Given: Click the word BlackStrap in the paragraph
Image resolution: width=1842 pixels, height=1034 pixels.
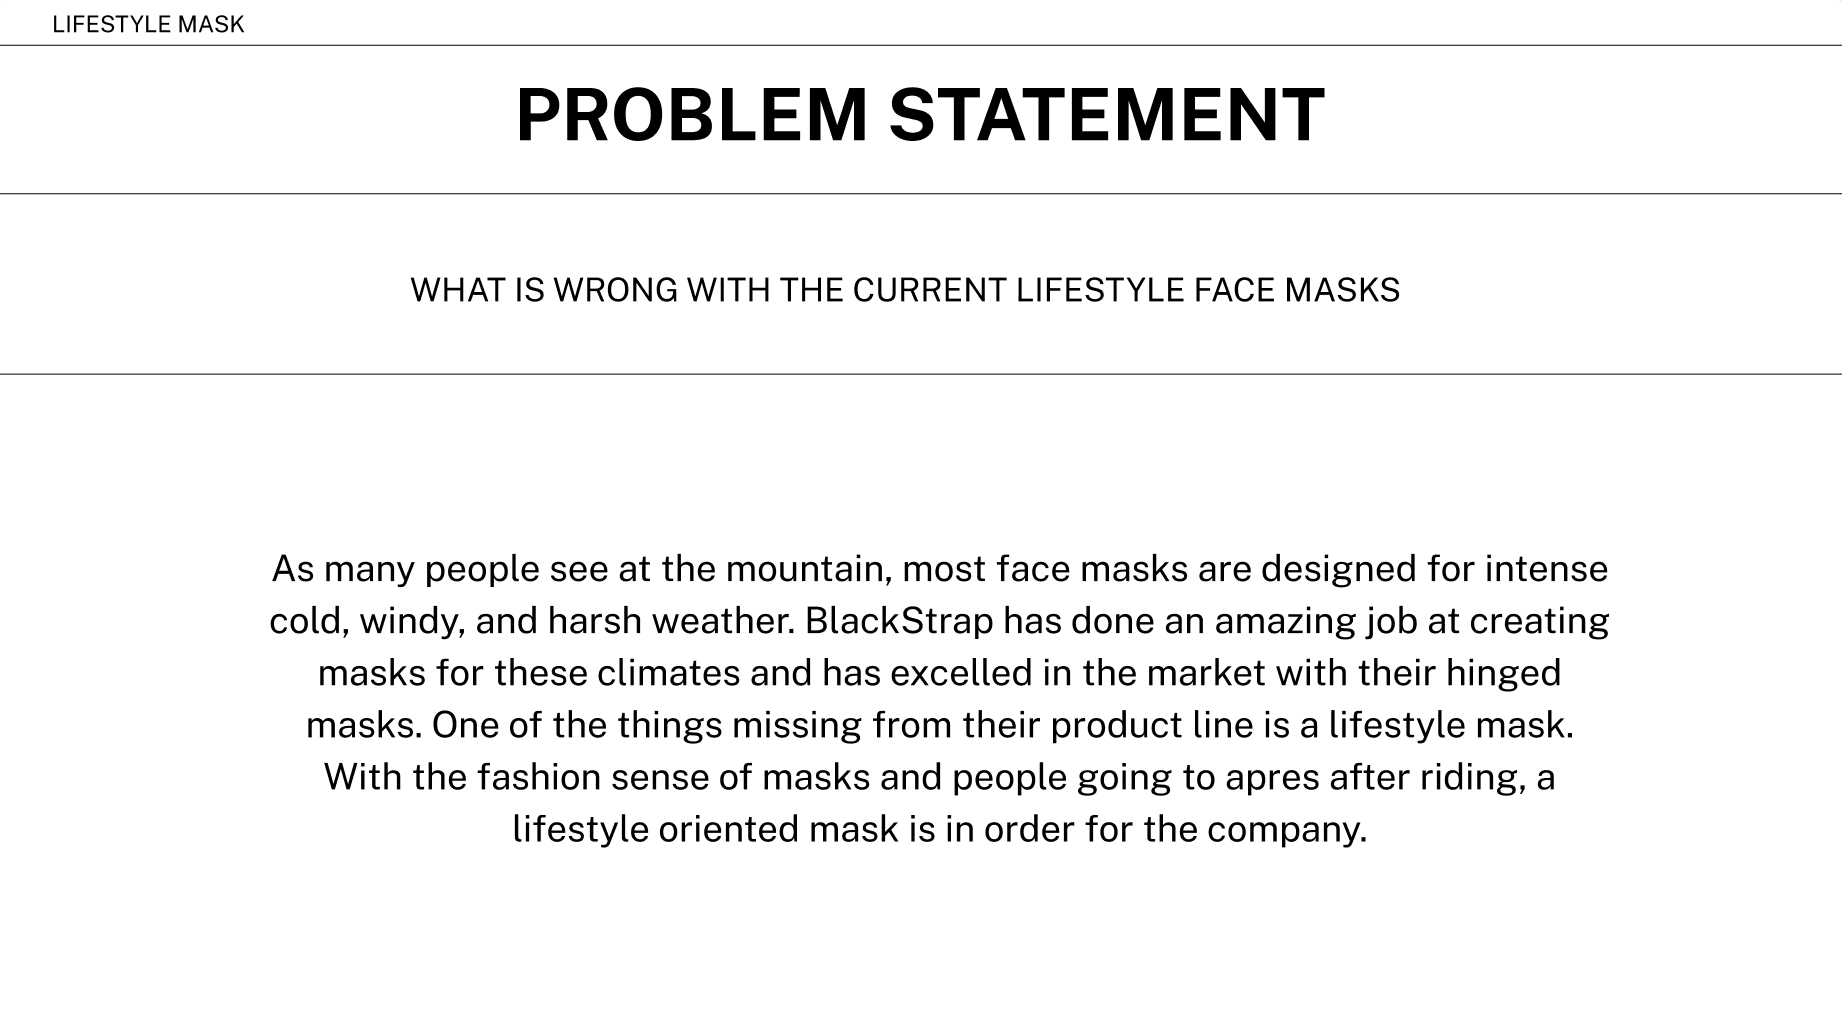Looking at the screenshot, I should tap(899, 621).
